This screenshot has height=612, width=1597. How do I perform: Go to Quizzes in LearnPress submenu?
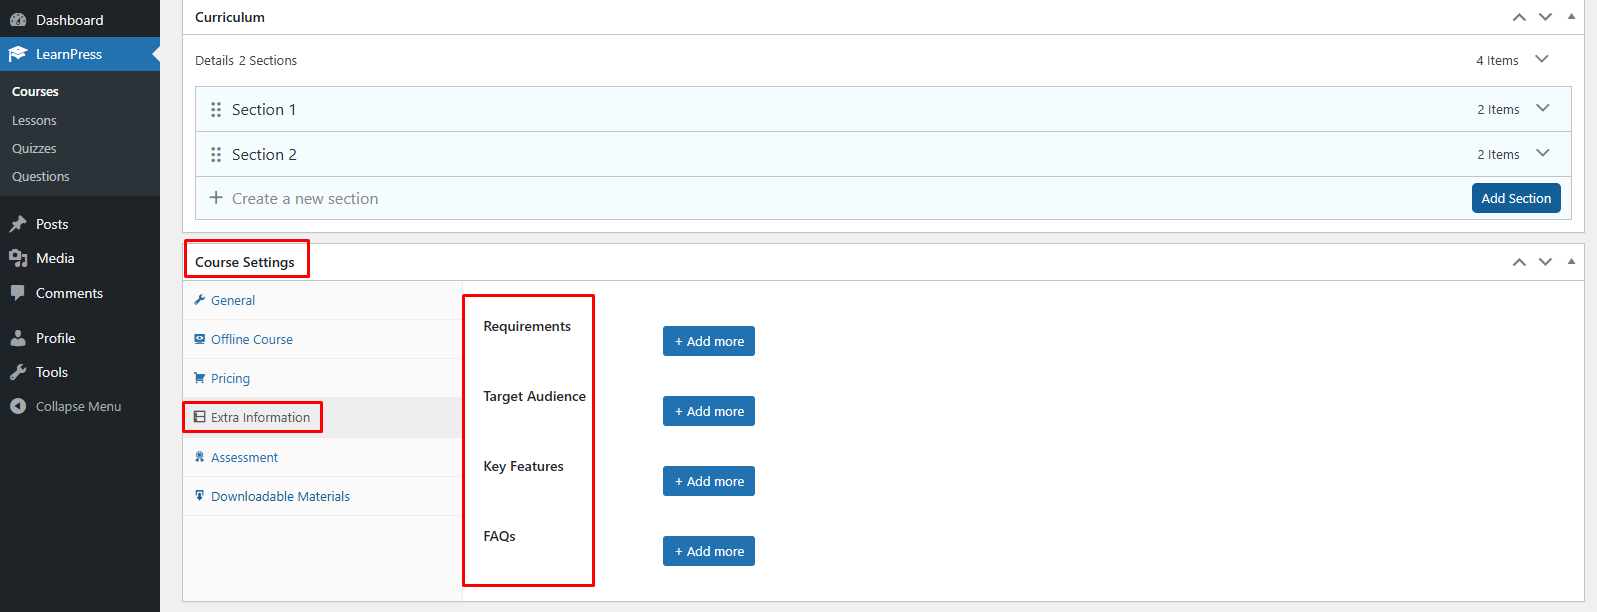[34, 149]
